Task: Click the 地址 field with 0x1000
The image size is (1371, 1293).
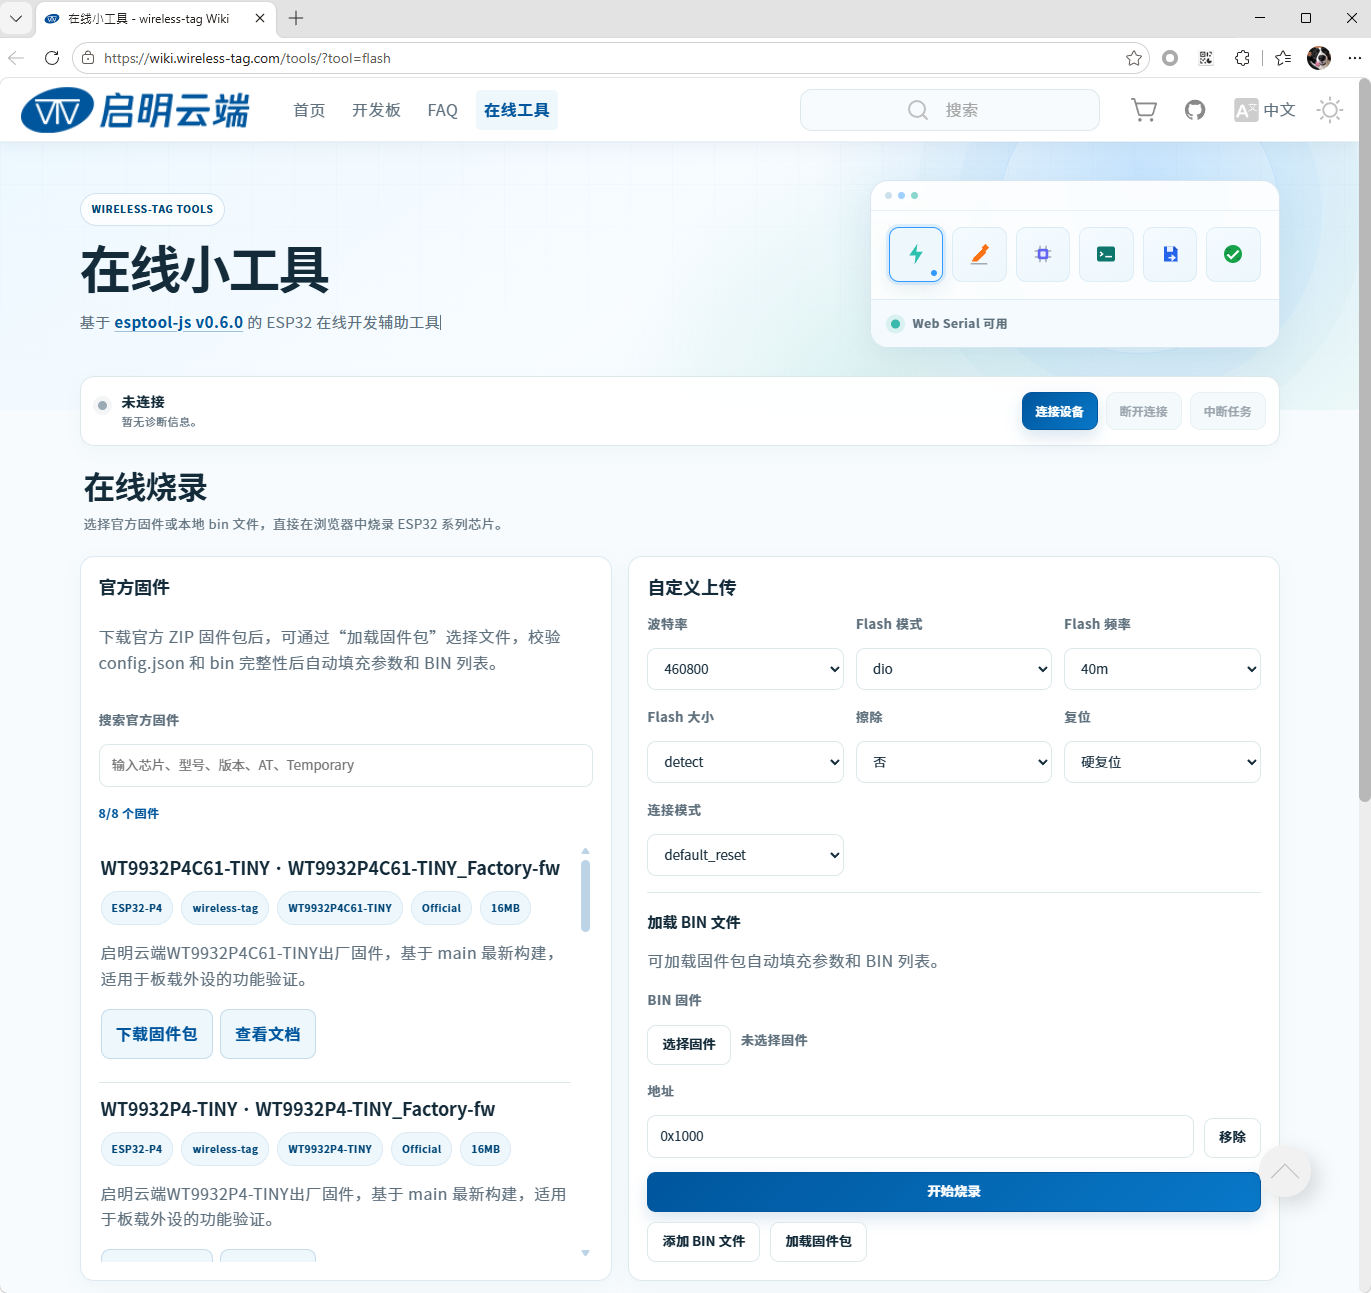Action: [920, 1136]
